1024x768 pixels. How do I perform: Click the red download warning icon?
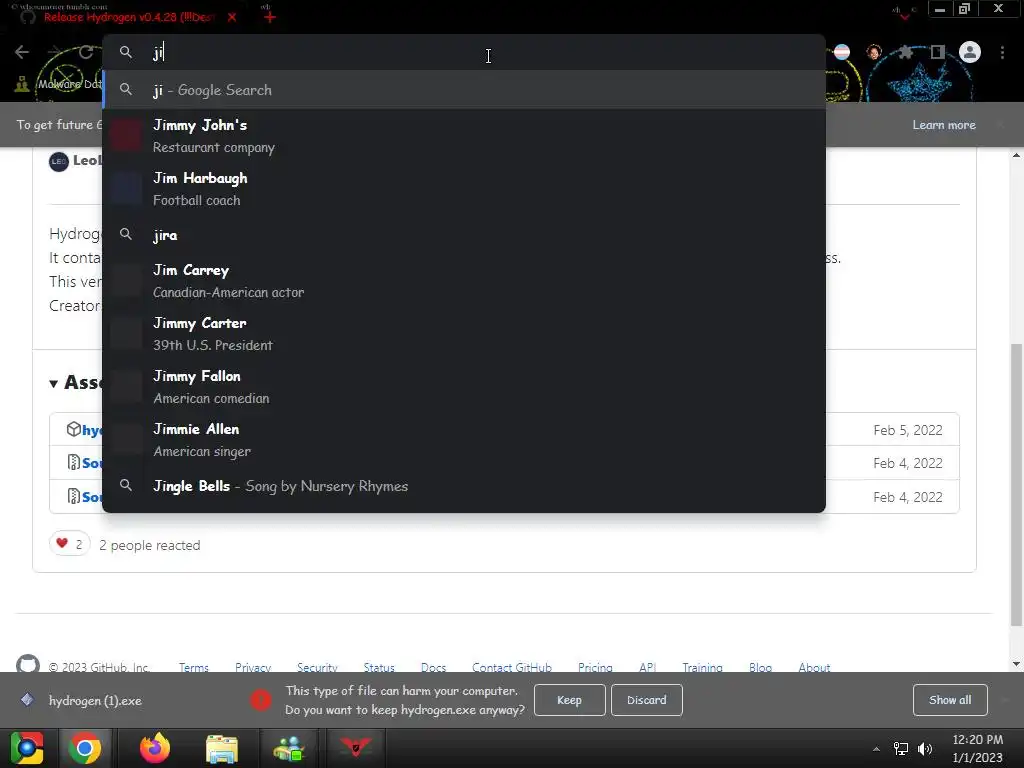[x=261, y=700]
